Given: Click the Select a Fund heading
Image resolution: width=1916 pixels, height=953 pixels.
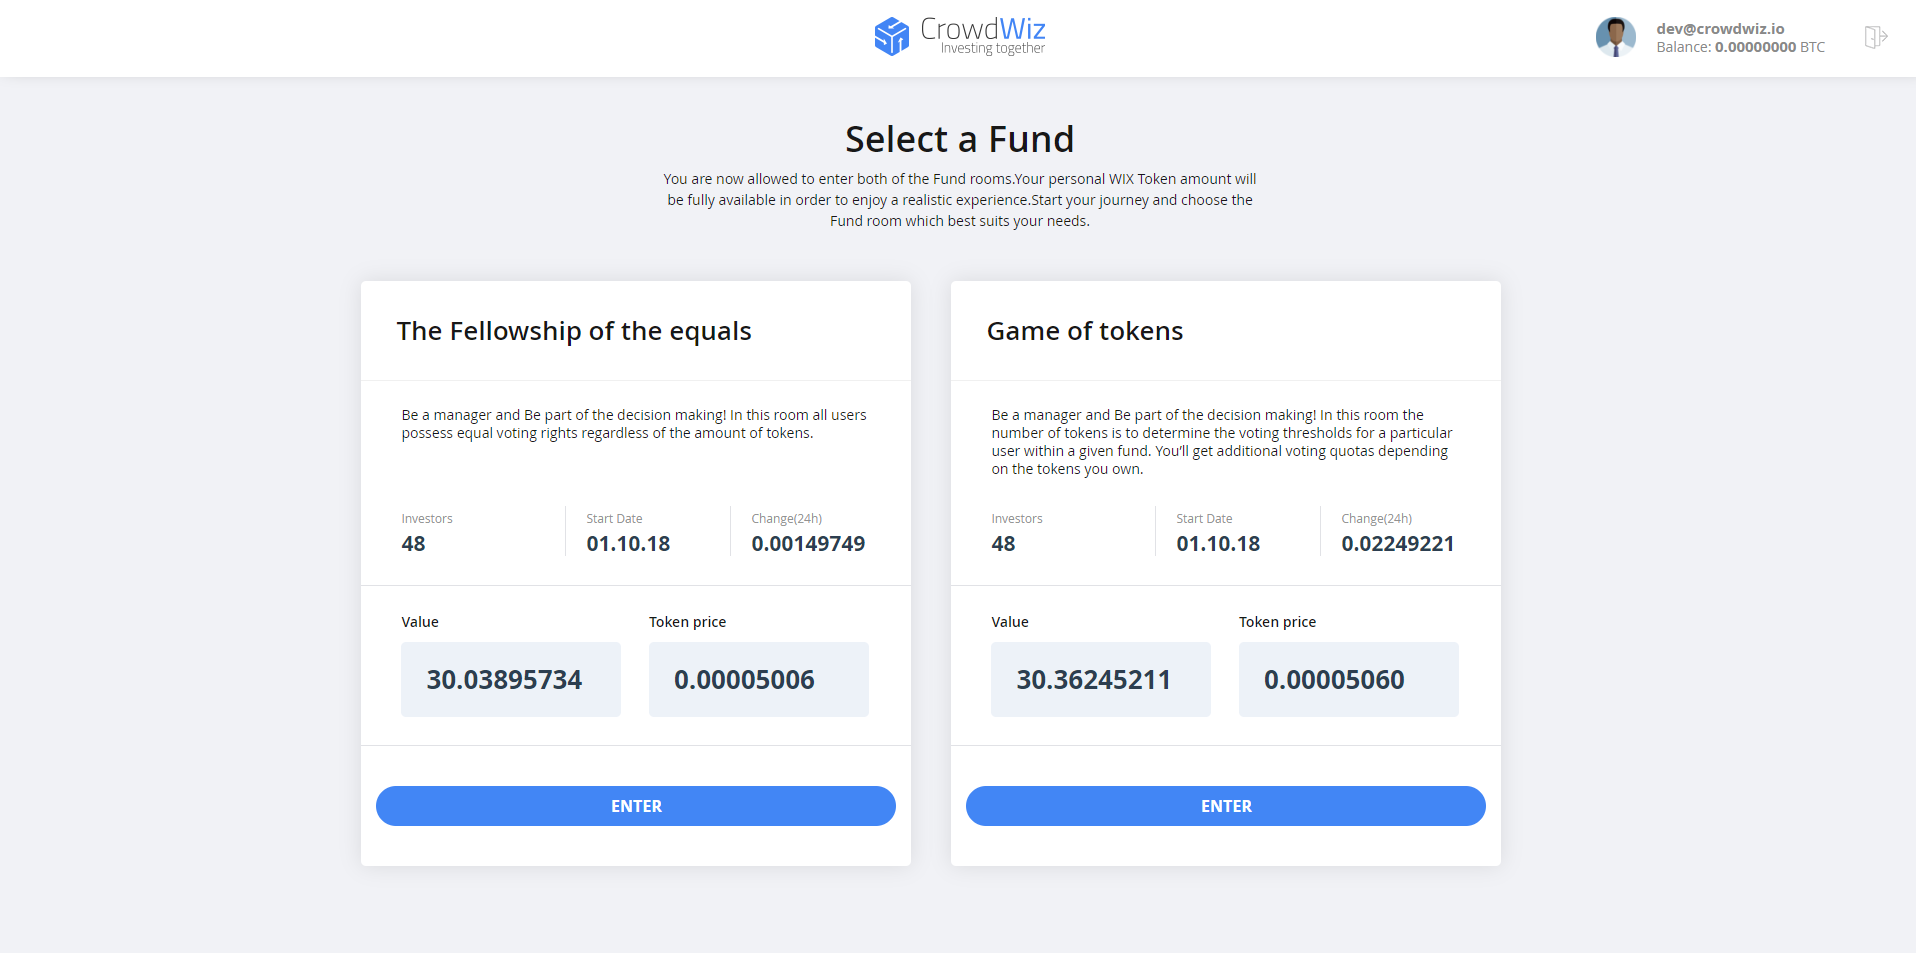Looking at the screenshot, I should click(960, 139).
